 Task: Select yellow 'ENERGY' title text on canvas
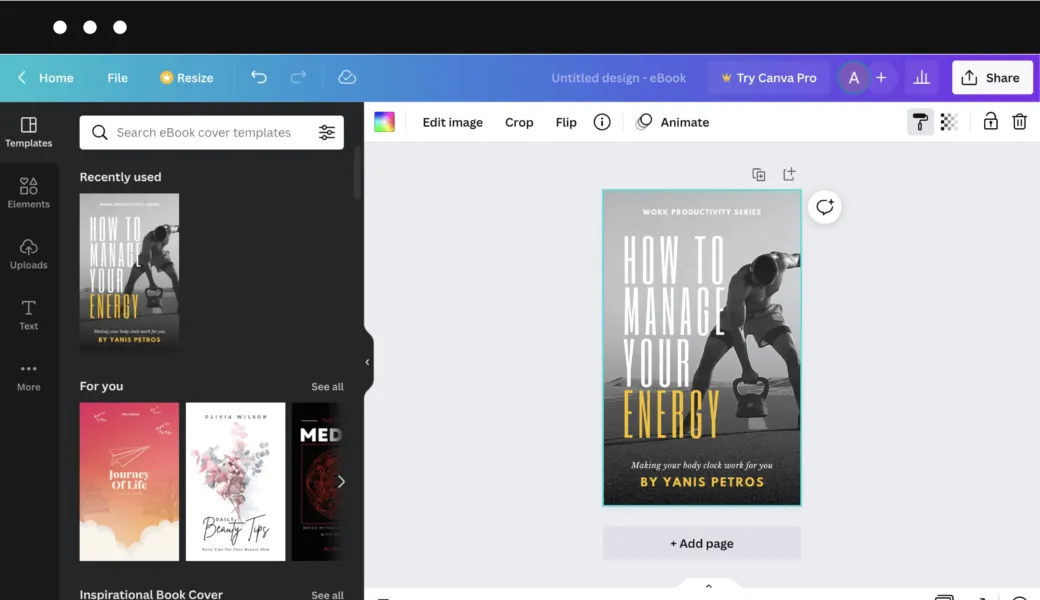point(671,415)
